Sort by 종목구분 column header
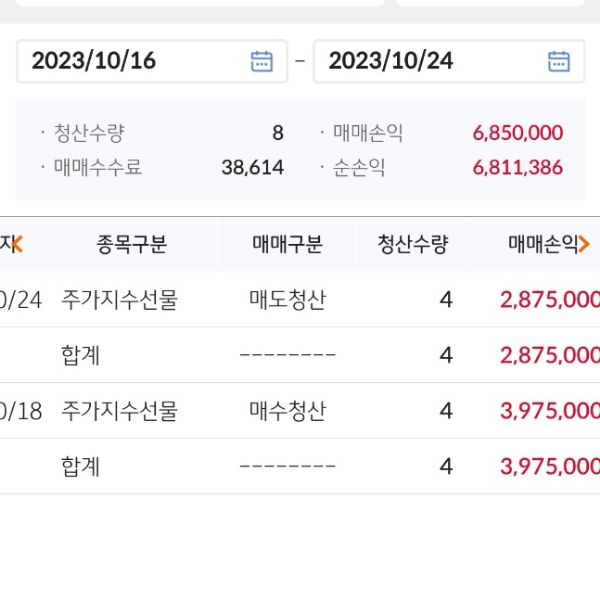 [131, 244]
